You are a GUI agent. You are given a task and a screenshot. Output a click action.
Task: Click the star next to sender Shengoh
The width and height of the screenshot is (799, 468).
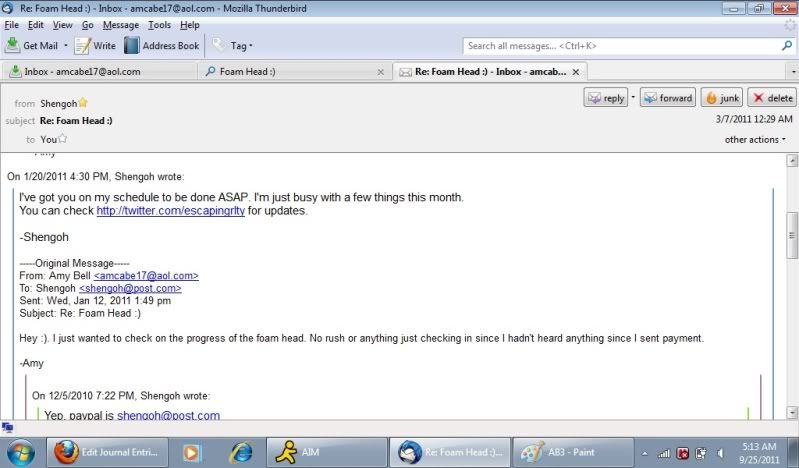pyautogui.click(x=83, y=102)
